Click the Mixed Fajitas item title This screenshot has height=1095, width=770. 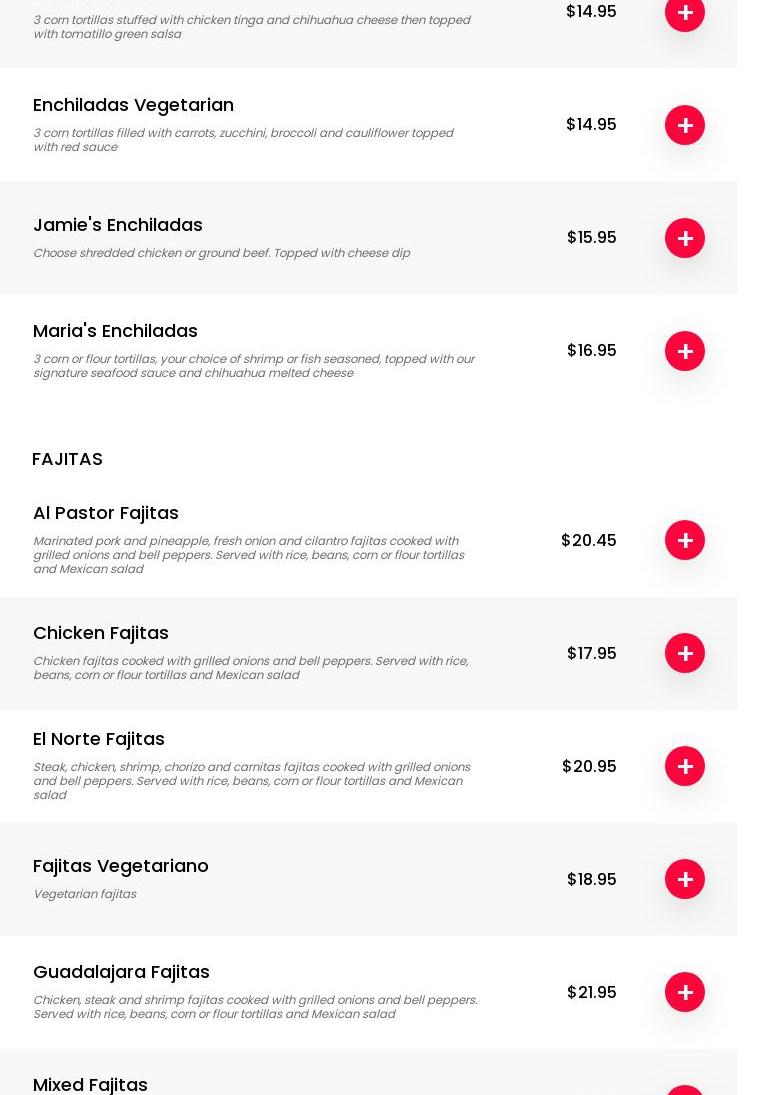(90, 1084)
